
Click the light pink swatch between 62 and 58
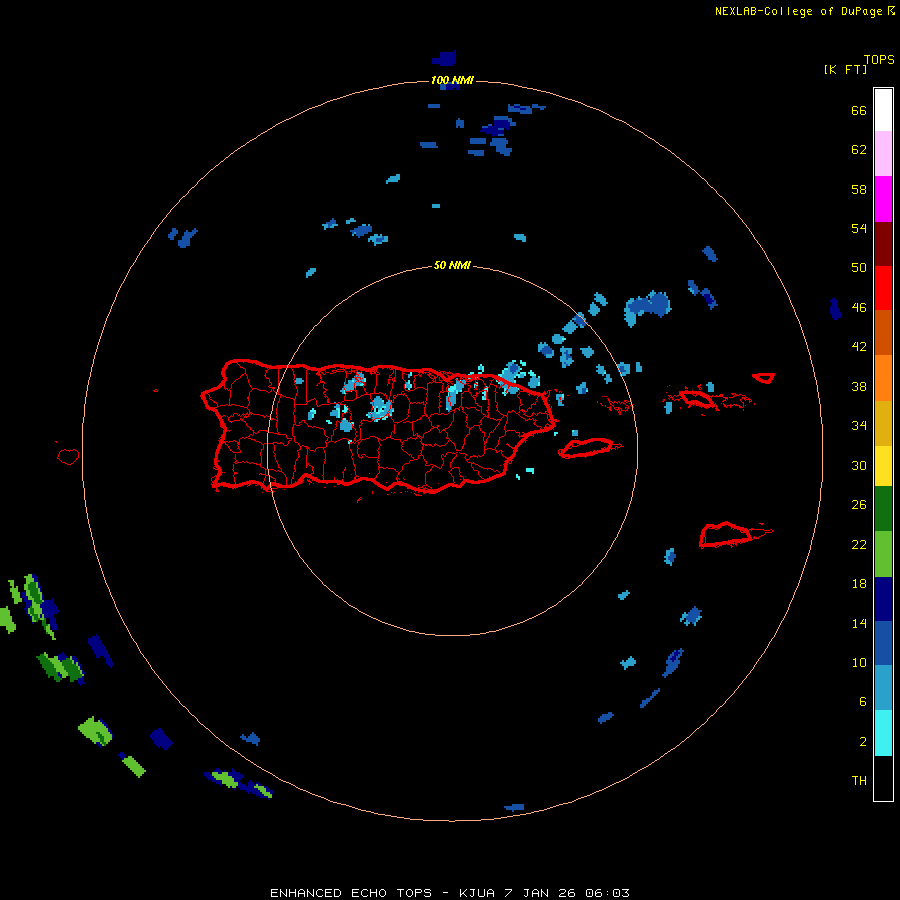883,153
